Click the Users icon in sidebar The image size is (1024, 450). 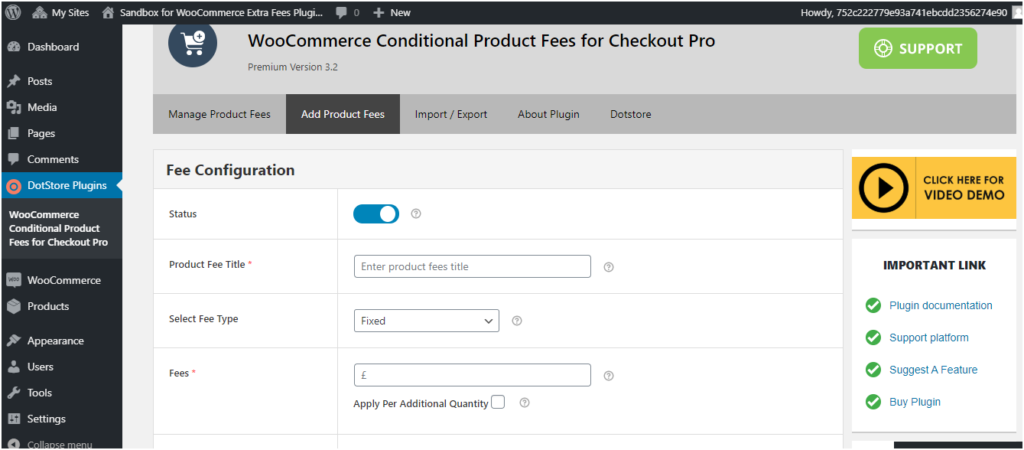coord(14,367)
